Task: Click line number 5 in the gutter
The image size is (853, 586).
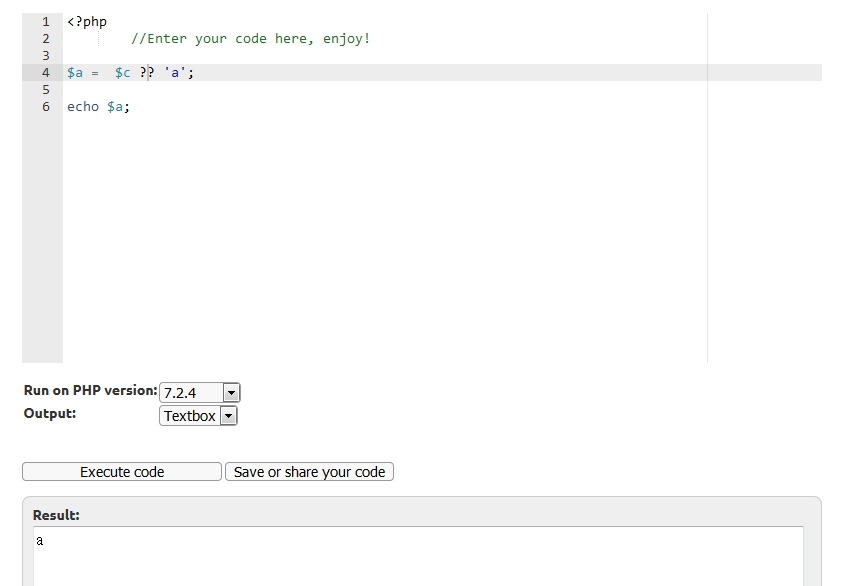Action: [45, 89]
